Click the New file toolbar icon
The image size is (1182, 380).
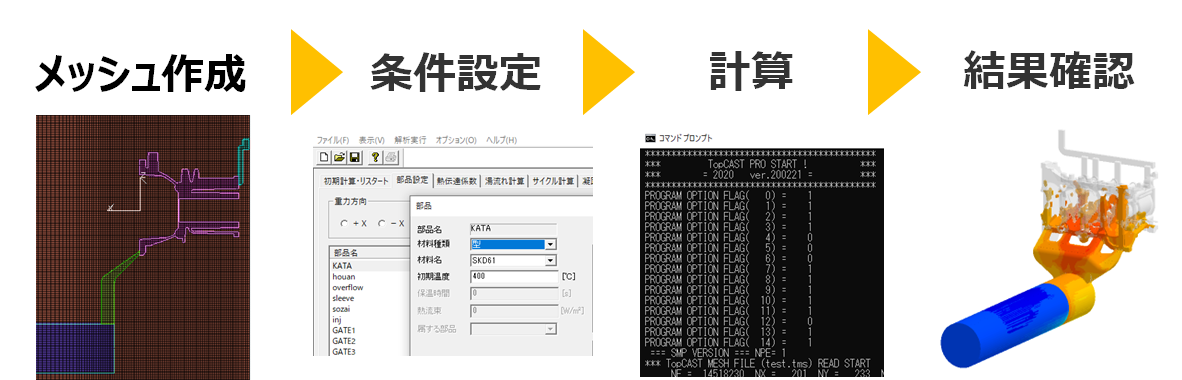[x=325, y=157]
